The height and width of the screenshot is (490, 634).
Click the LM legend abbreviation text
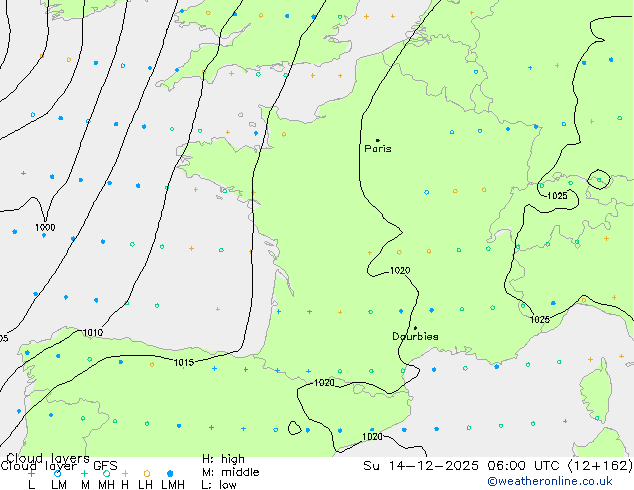coord(59,485)
